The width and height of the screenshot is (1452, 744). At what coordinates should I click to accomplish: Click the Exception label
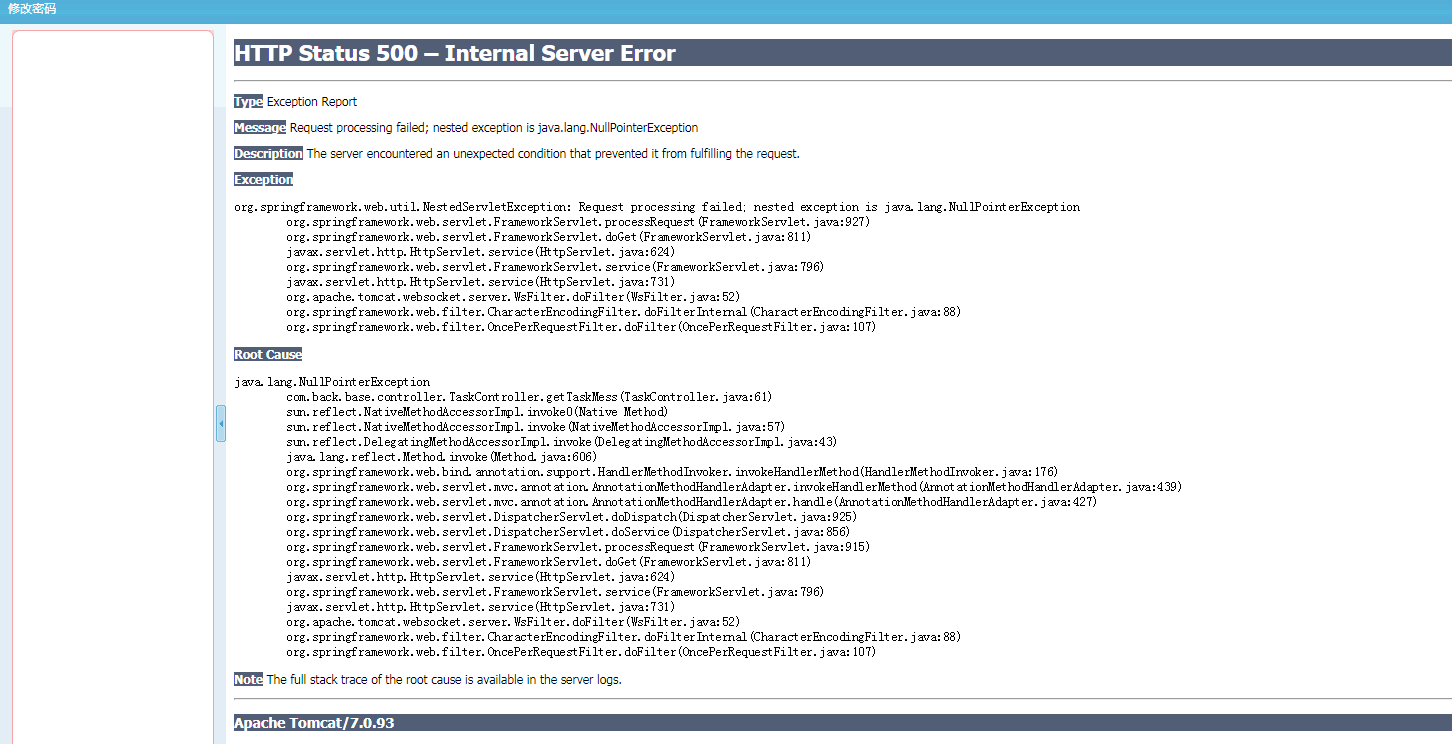[264, 180]
